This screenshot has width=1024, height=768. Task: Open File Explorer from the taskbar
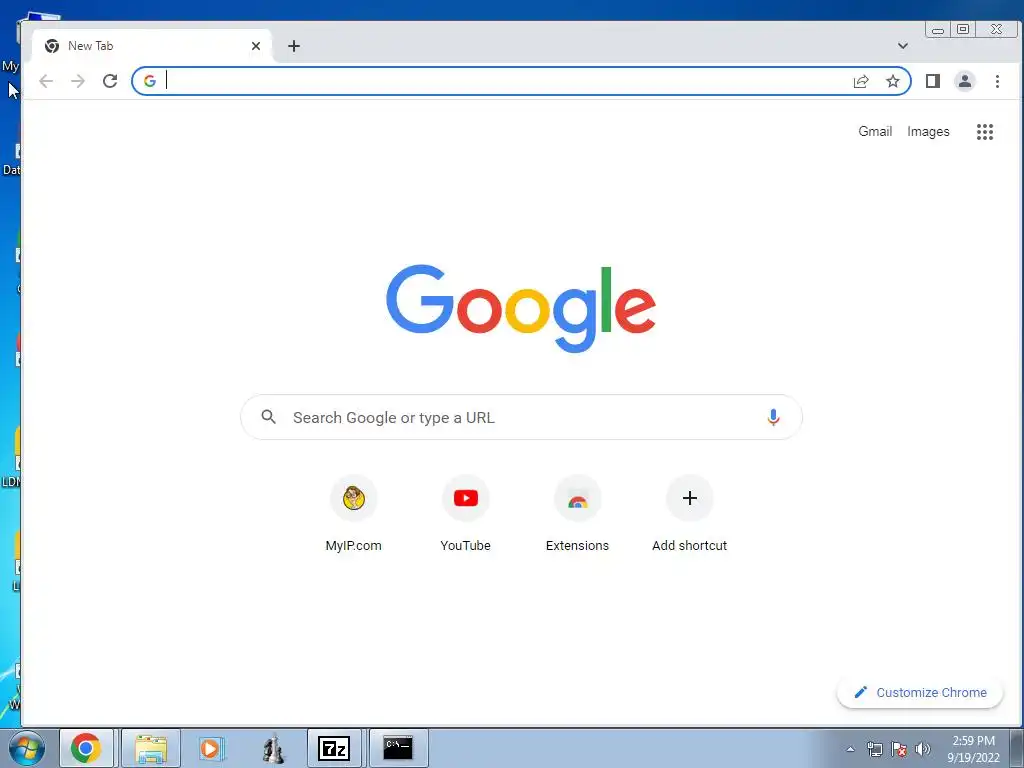pos(151,748)
